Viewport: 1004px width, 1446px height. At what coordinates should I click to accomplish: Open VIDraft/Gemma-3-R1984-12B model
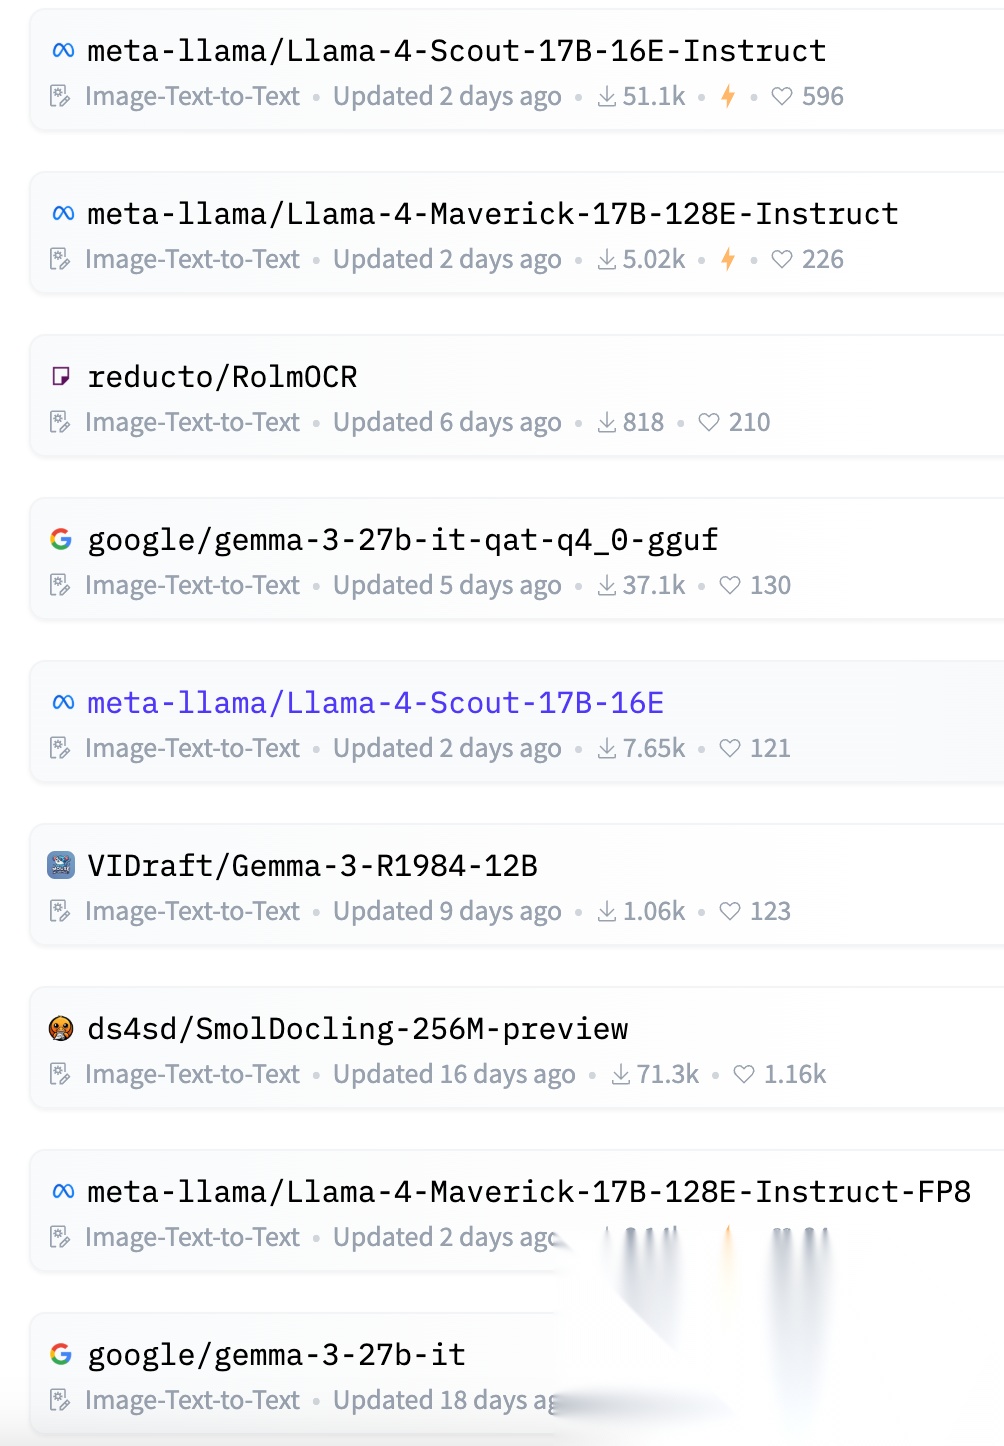(312, 866)
